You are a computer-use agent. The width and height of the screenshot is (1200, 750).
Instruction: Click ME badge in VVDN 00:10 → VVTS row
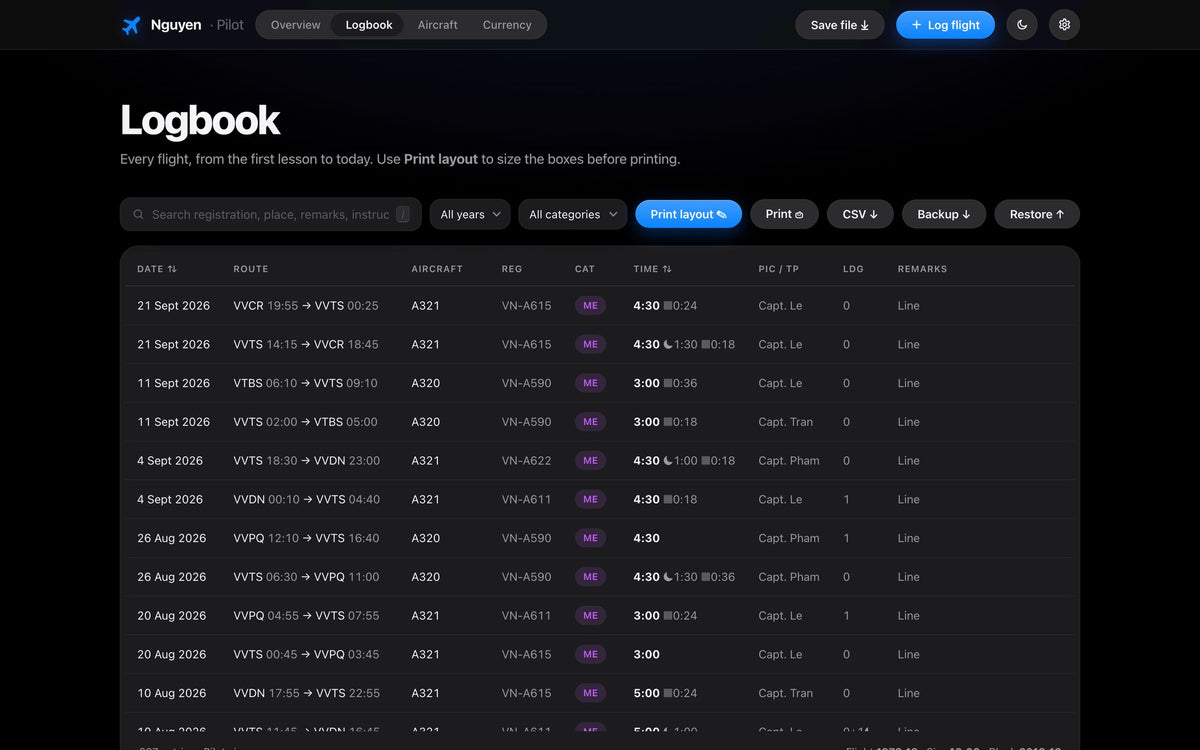tap(590, 499)
